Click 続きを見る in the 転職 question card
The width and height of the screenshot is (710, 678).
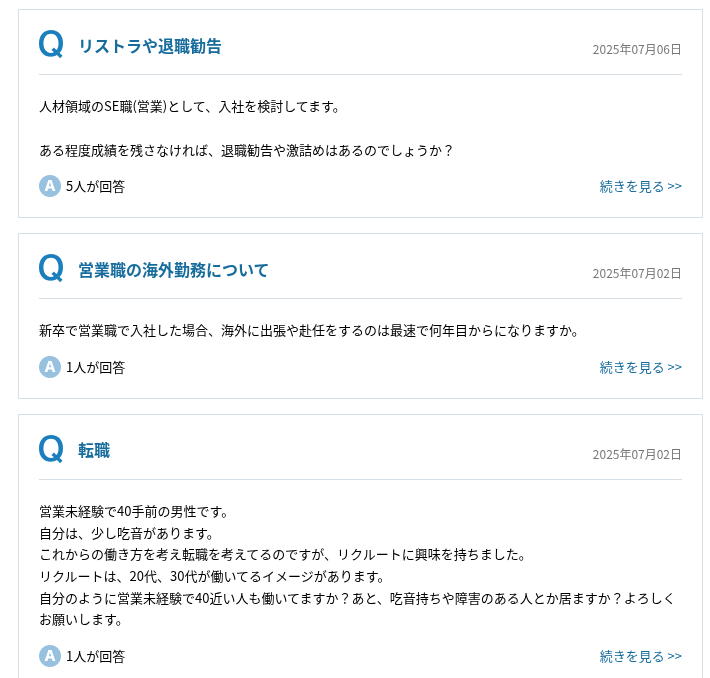640,656
